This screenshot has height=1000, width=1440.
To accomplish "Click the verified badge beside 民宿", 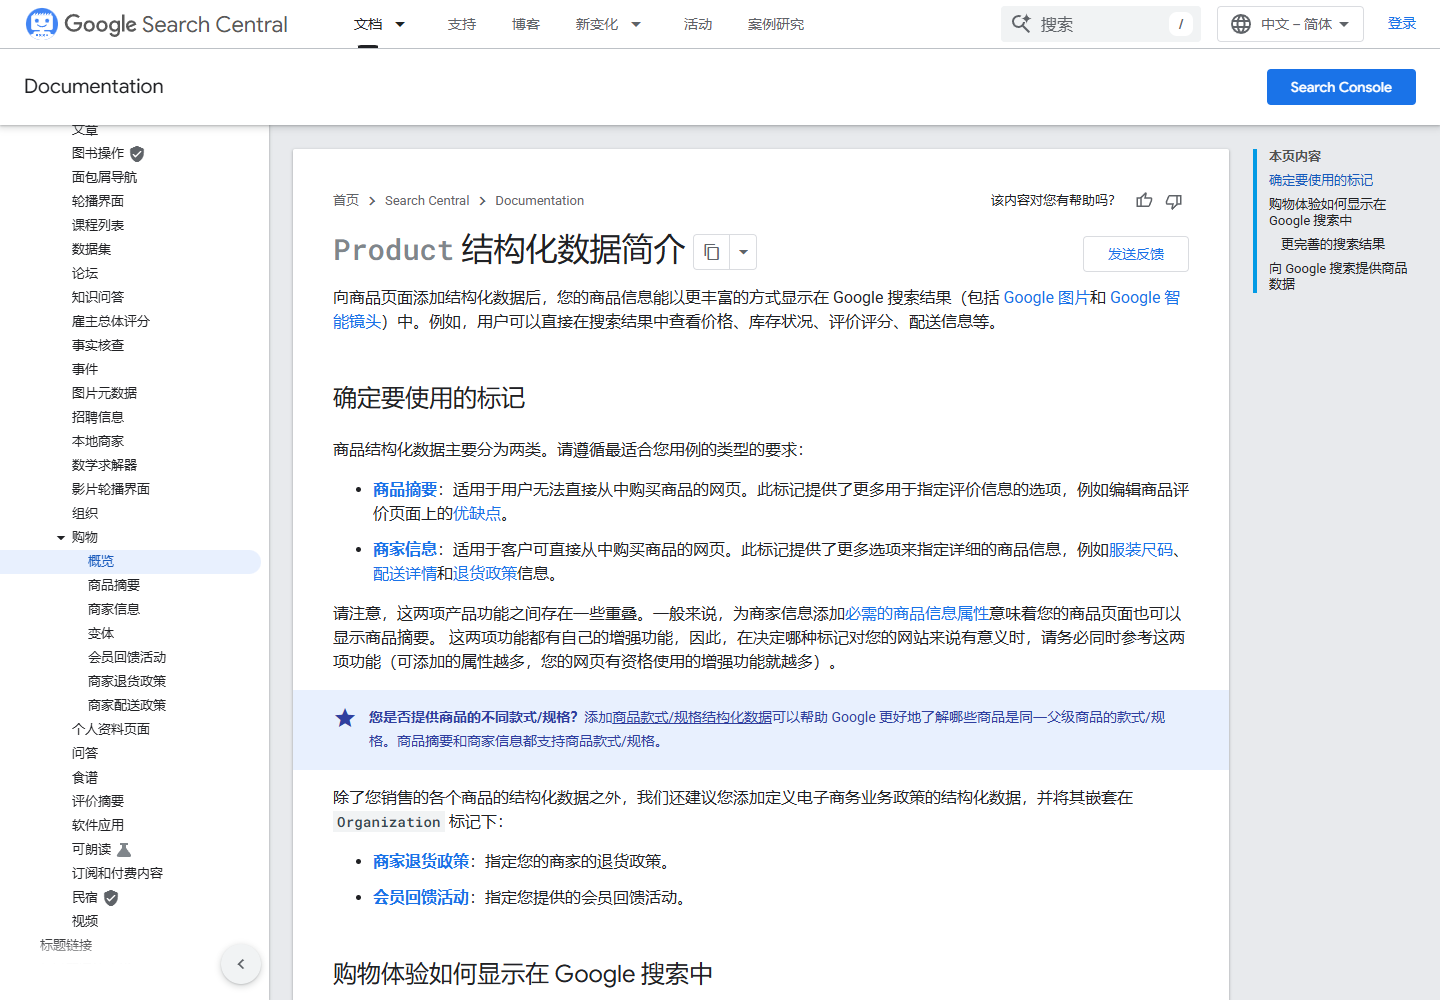I will [x=111, y=898].
